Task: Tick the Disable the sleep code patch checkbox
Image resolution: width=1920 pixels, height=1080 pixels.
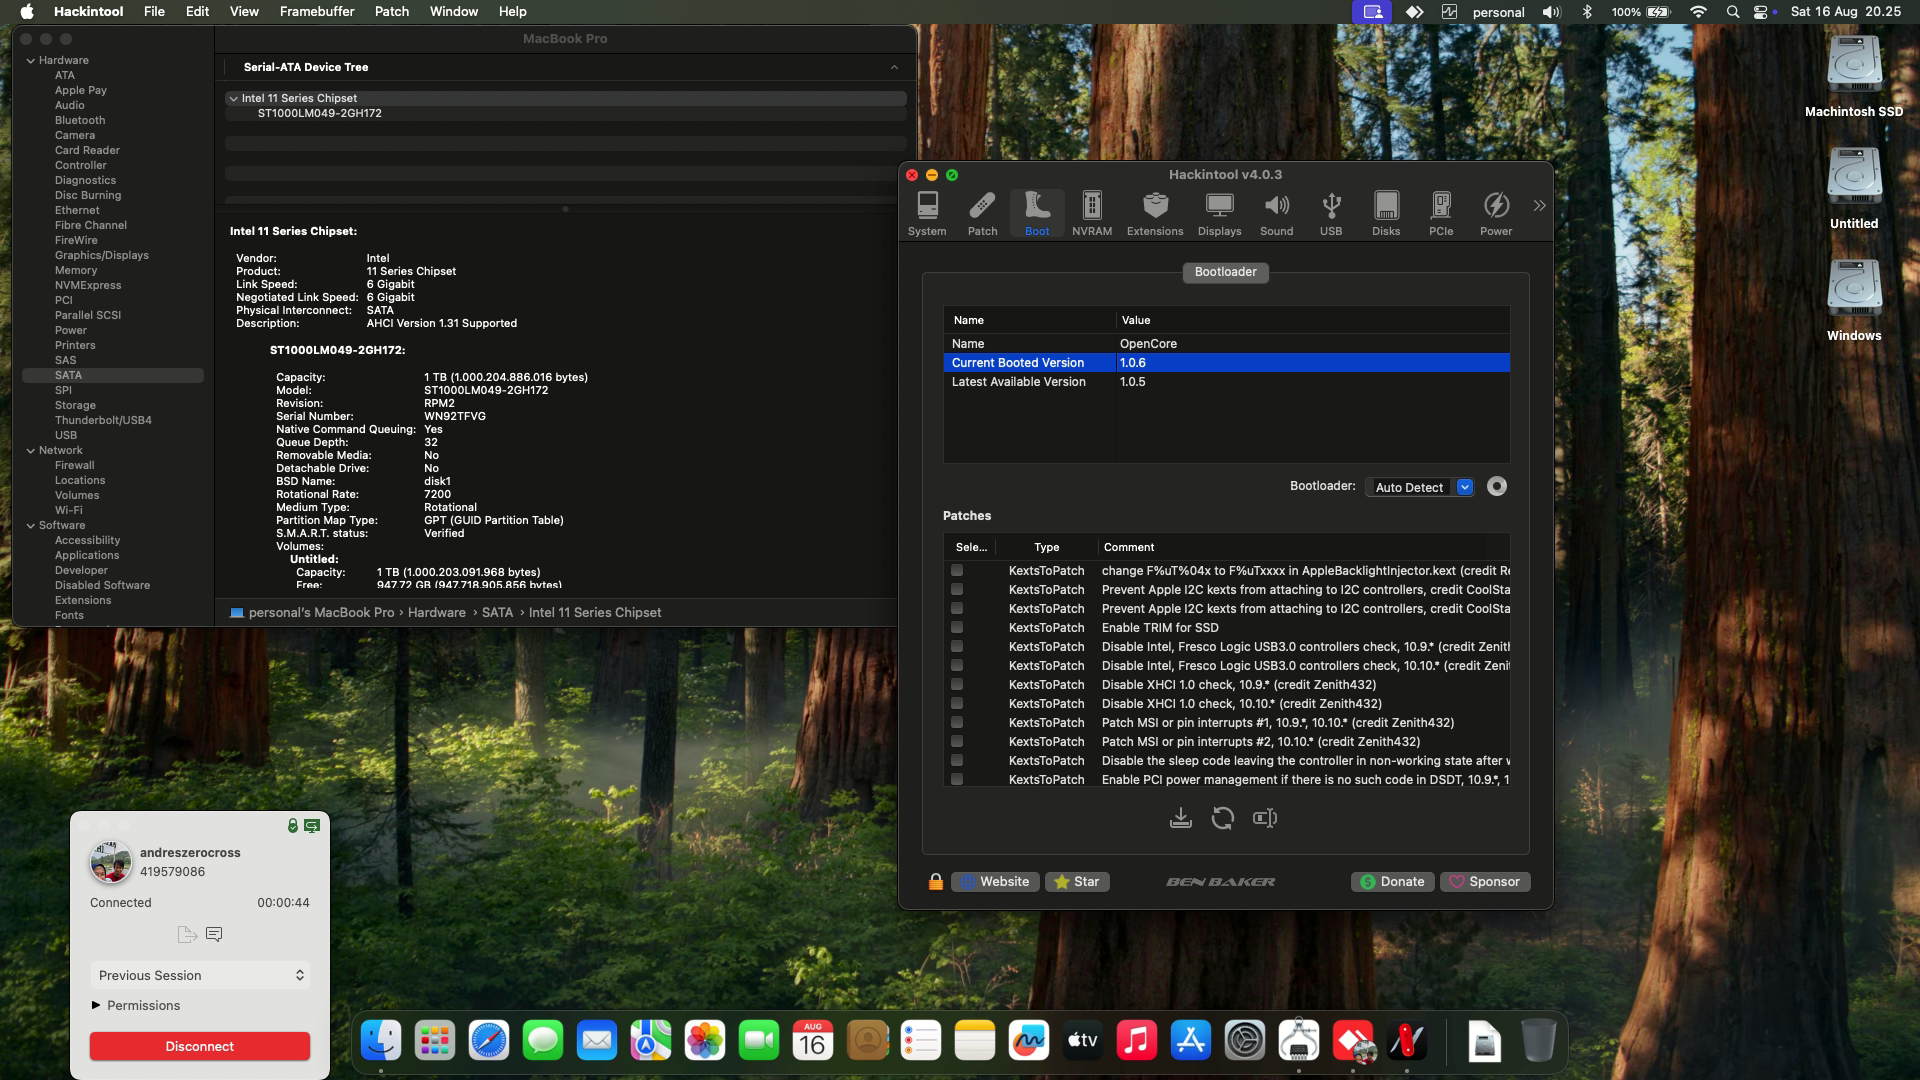Action: coord(957,760)
